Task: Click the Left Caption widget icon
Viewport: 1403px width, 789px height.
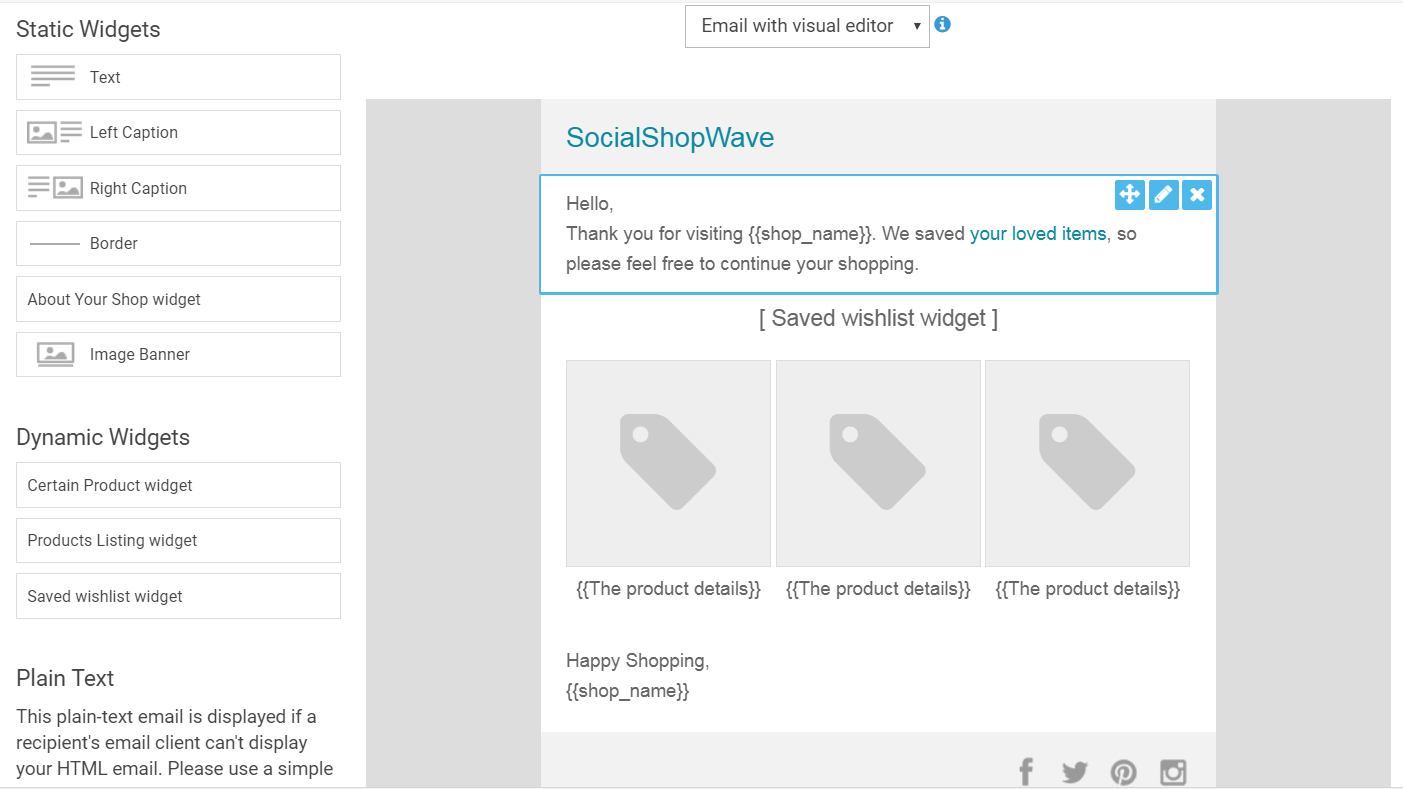Action: tap(54, 132)
